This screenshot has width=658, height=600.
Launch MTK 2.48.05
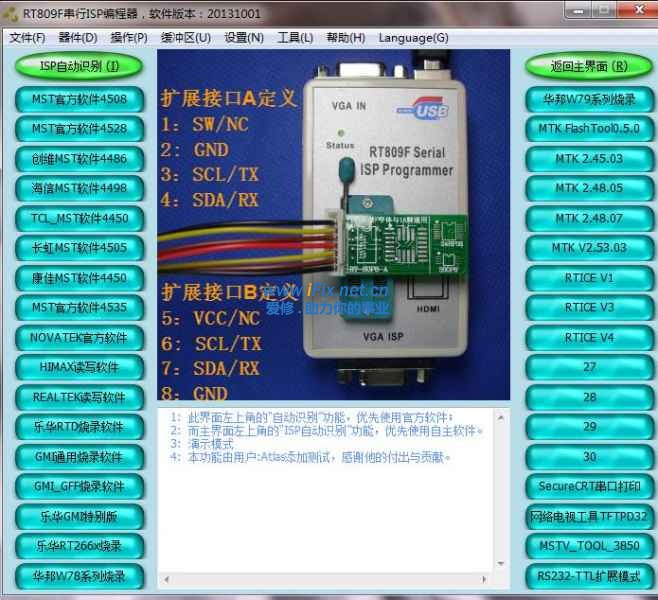(x=589, y=188)
